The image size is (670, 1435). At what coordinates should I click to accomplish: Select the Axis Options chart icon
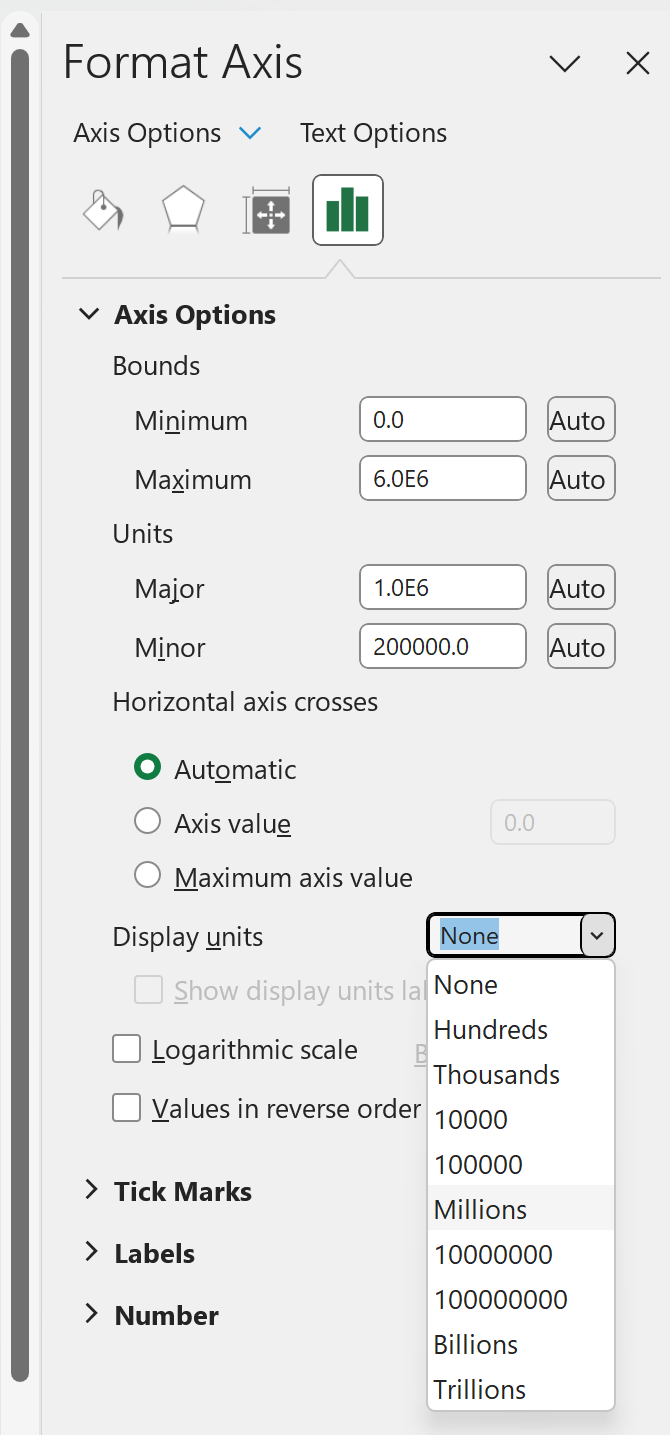[x=347, y=210]
